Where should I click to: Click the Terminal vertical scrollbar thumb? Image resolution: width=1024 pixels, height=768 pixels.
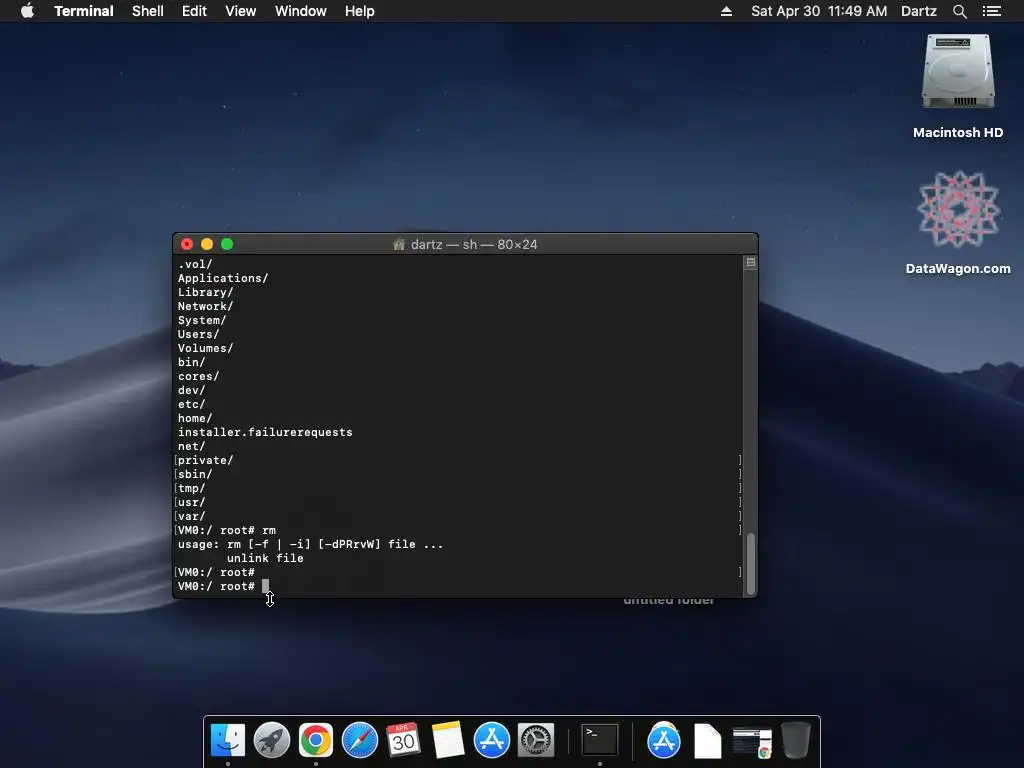click(x=751, y=563)
